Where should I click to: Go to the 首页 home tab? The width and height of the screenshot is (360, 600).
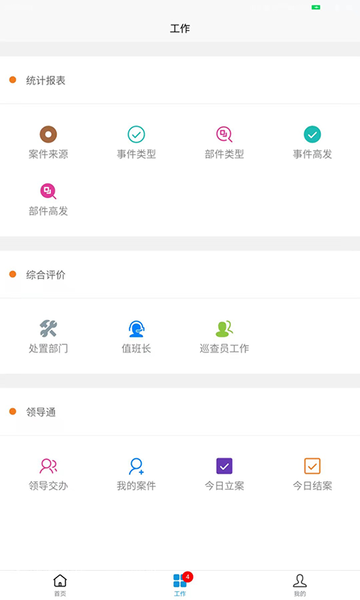pos(60,585)
